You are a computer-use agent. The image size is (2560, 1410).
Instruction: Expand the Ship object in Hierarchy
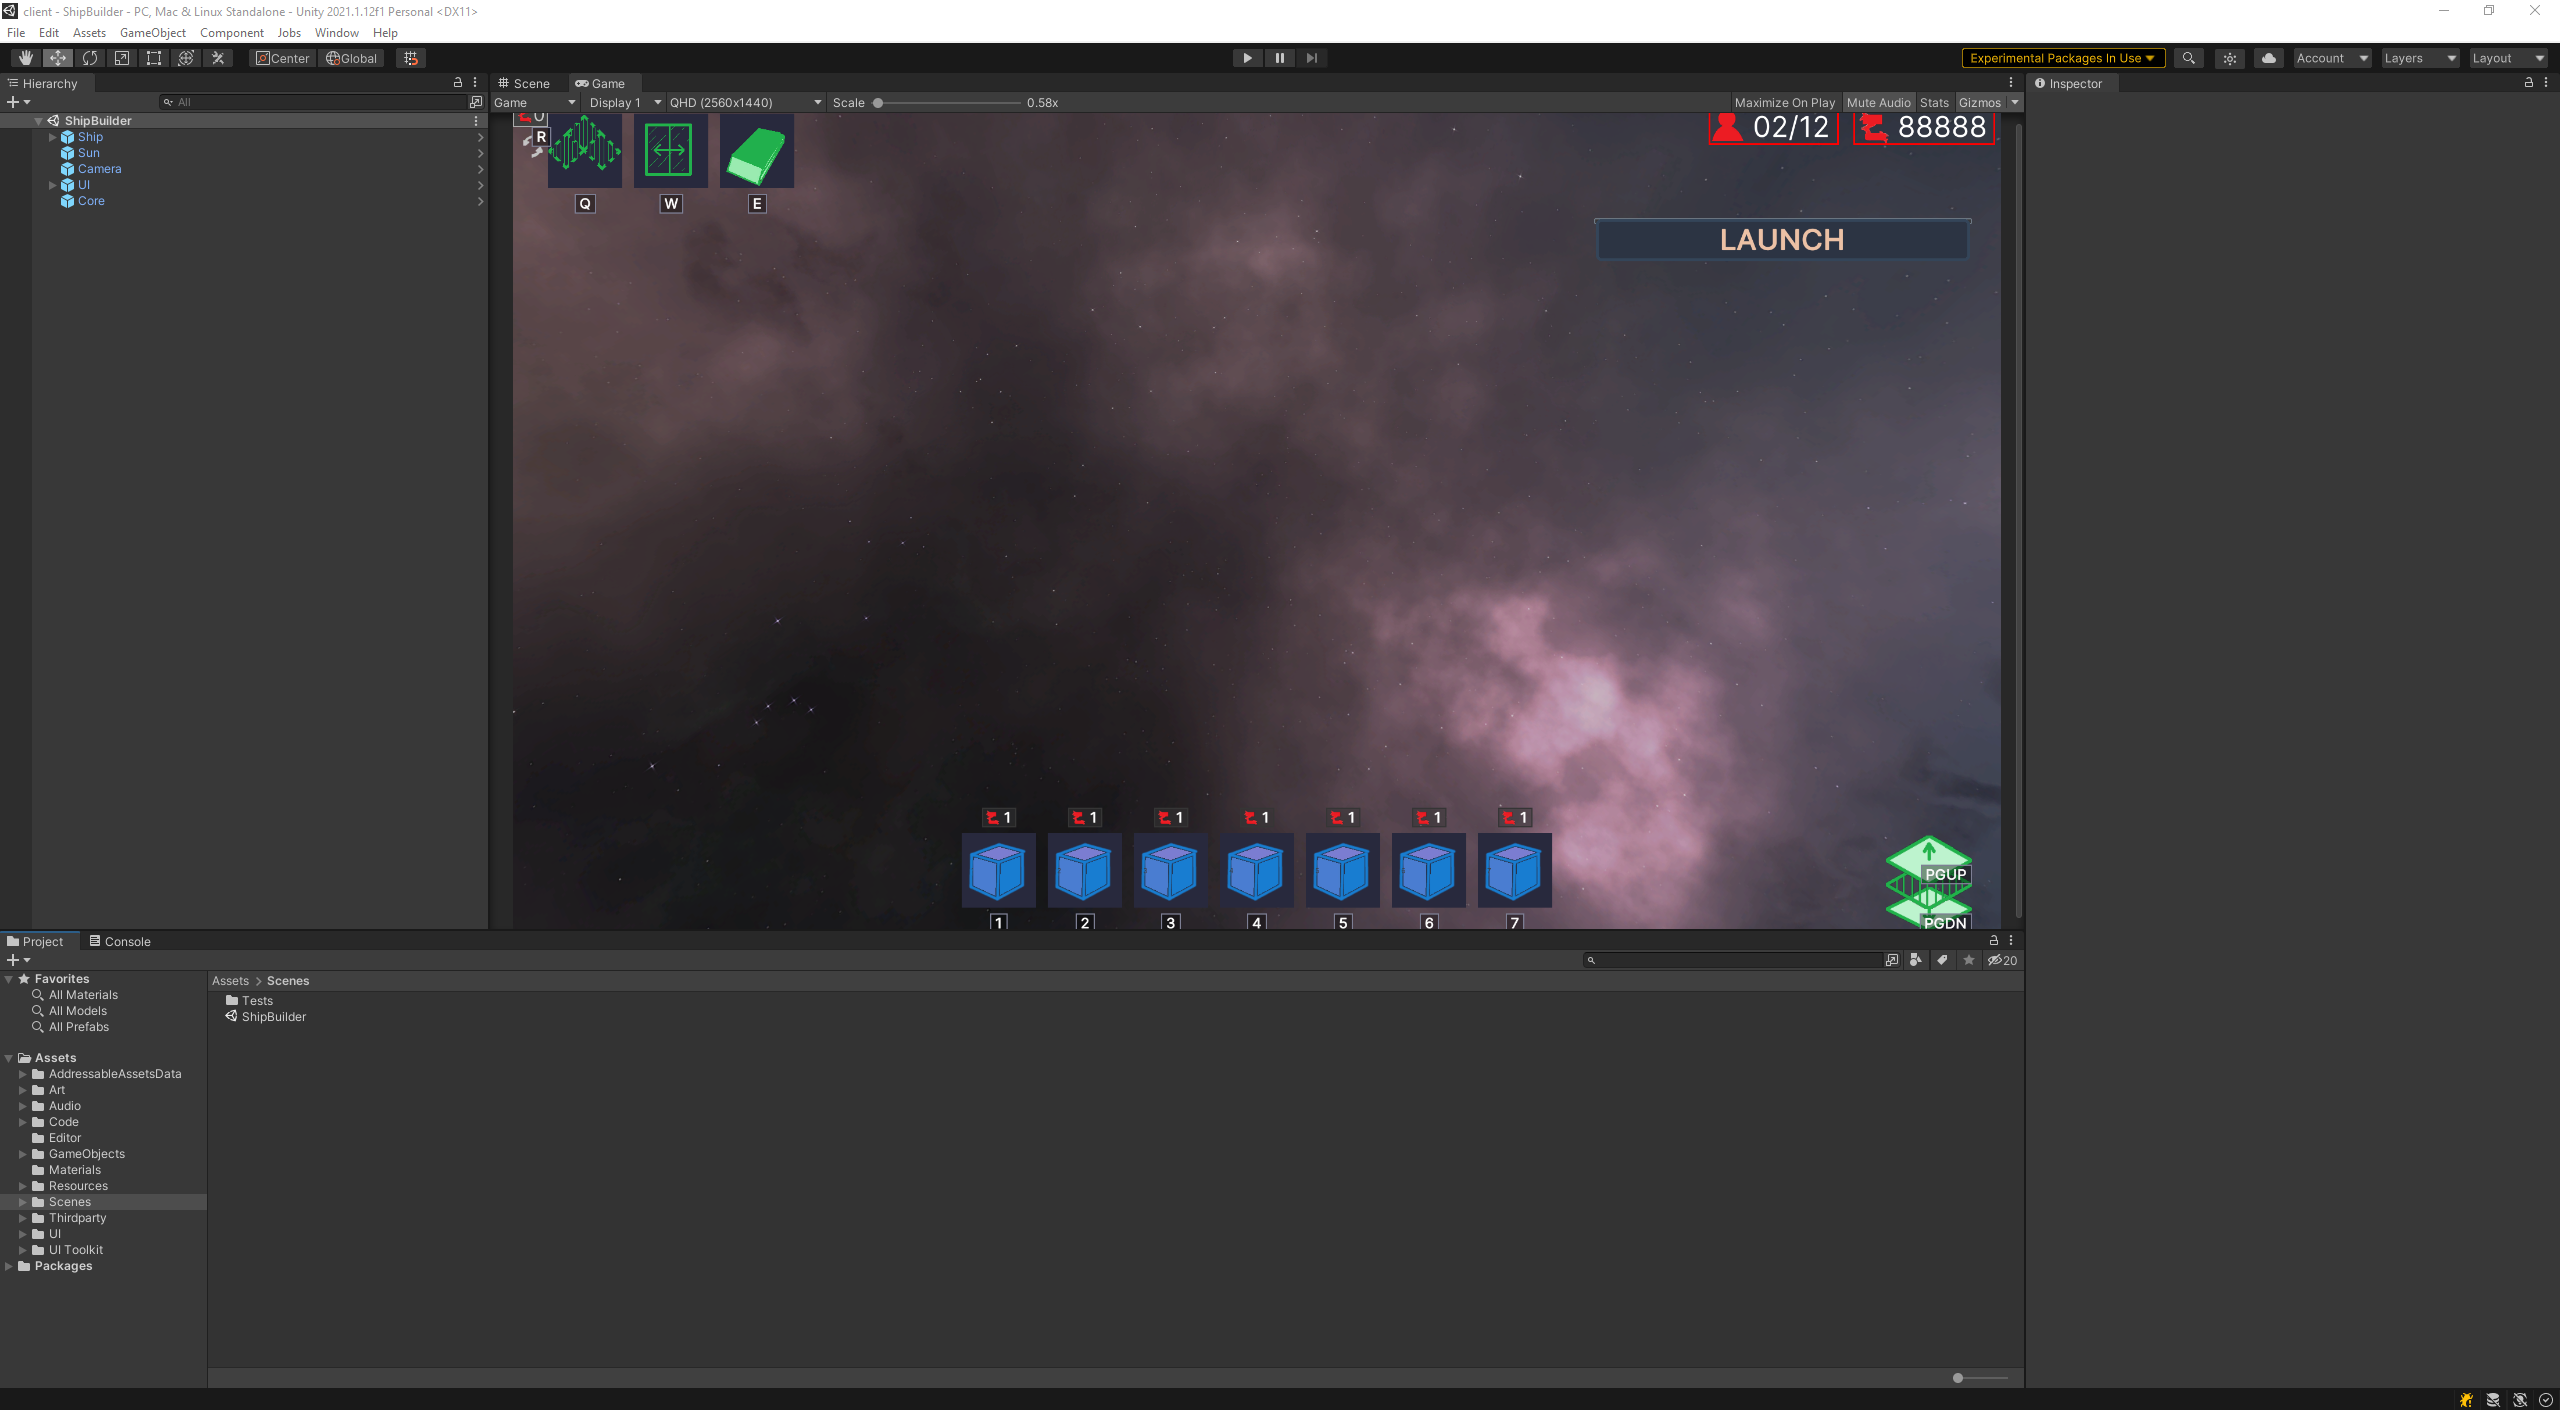coord(52,137)
